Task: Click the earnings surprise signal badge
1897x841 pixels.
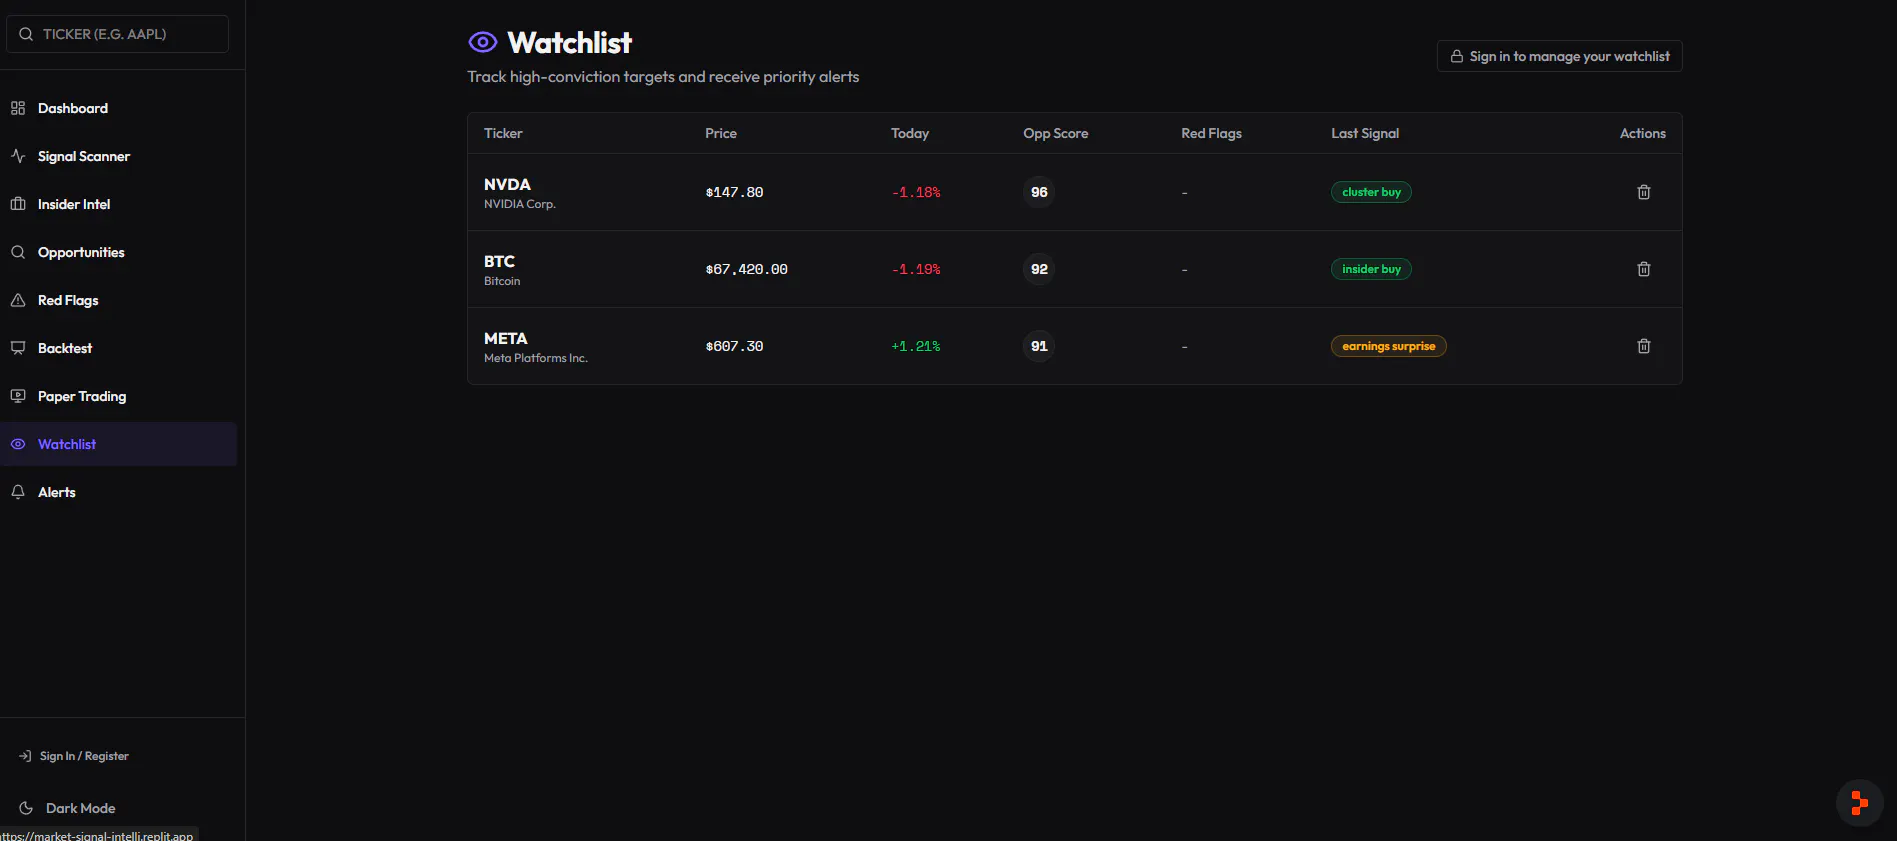Action: pos(1388,346)
